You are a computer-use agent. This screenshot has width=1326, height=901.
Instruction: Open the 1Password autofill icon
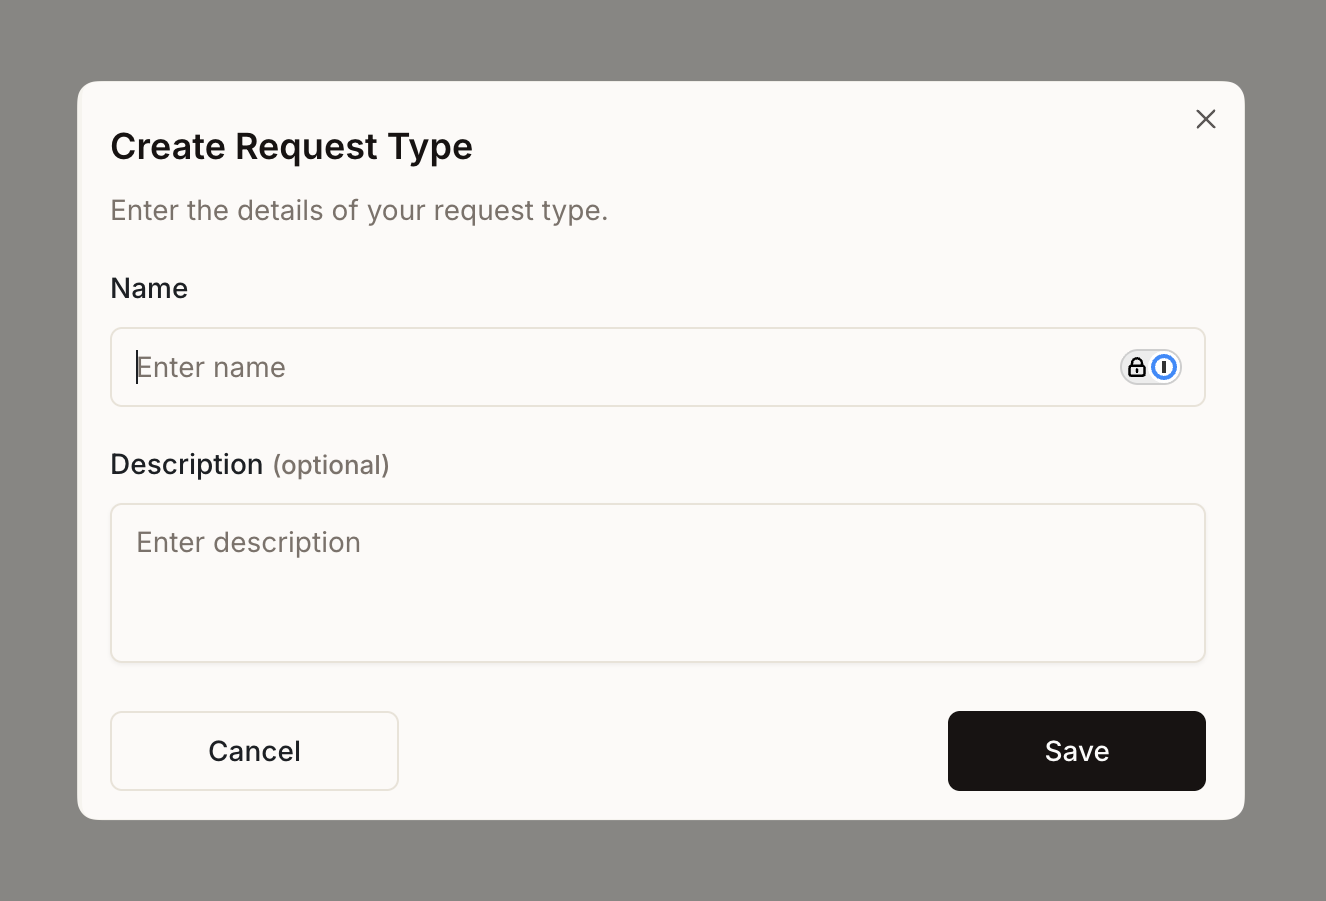click(1163, 368)
